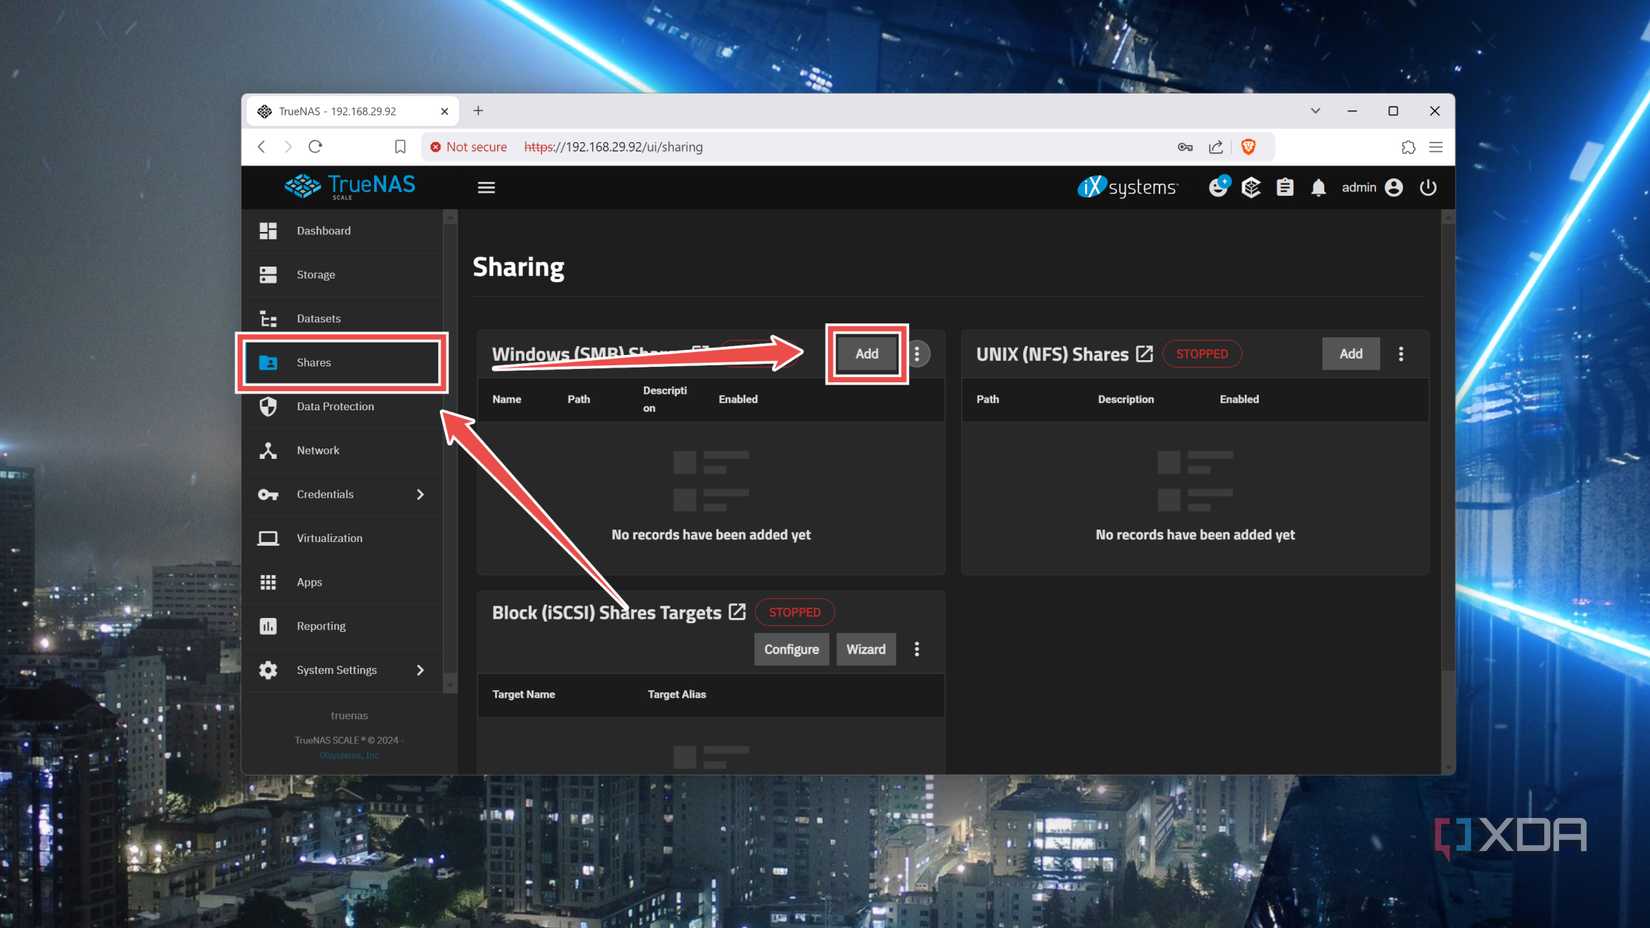This screenshot has width=1650, height=928.
Task: Click the browser address bar URL
Action: point(614,146)
